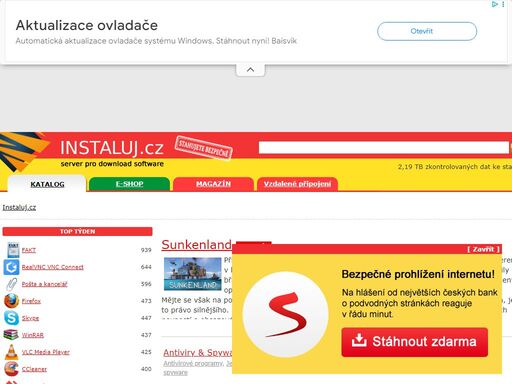Click the INSTALUJ.cz site title
This screenshot has height=384, width=512.
pyautogui.click(x=112, y=148)
